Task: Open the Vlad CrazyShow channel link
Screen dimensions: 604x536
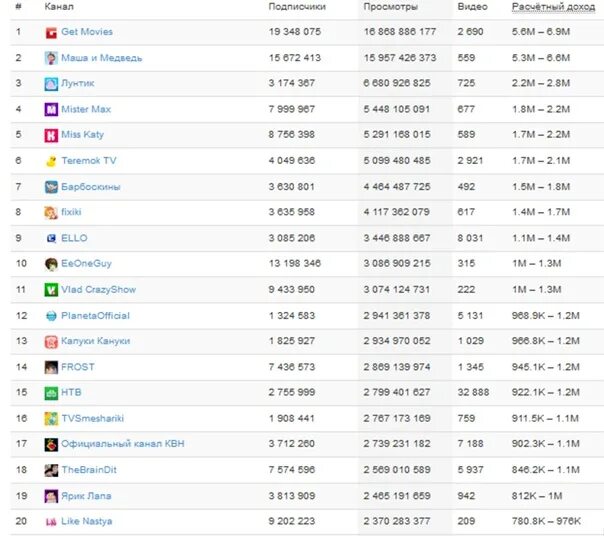Action: [99, 289]
